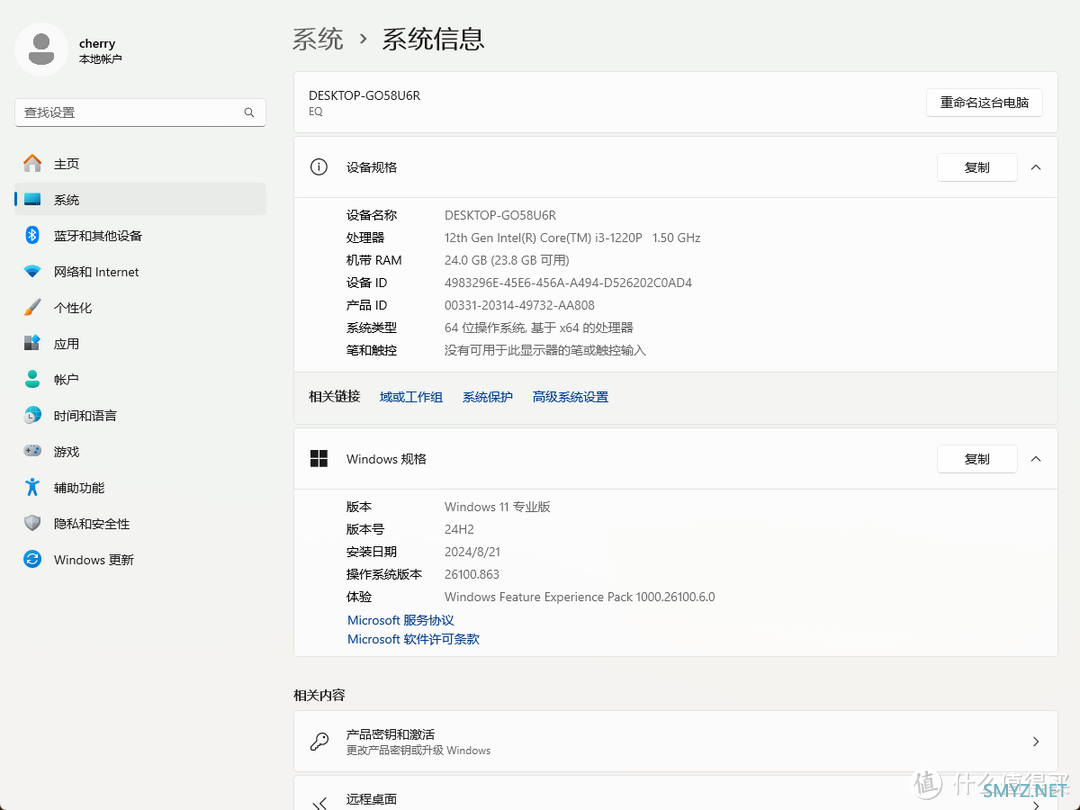Click the cherry account name
Image resolution: width=1080 pixels, height=810 pixels.
tap(97, 43)
